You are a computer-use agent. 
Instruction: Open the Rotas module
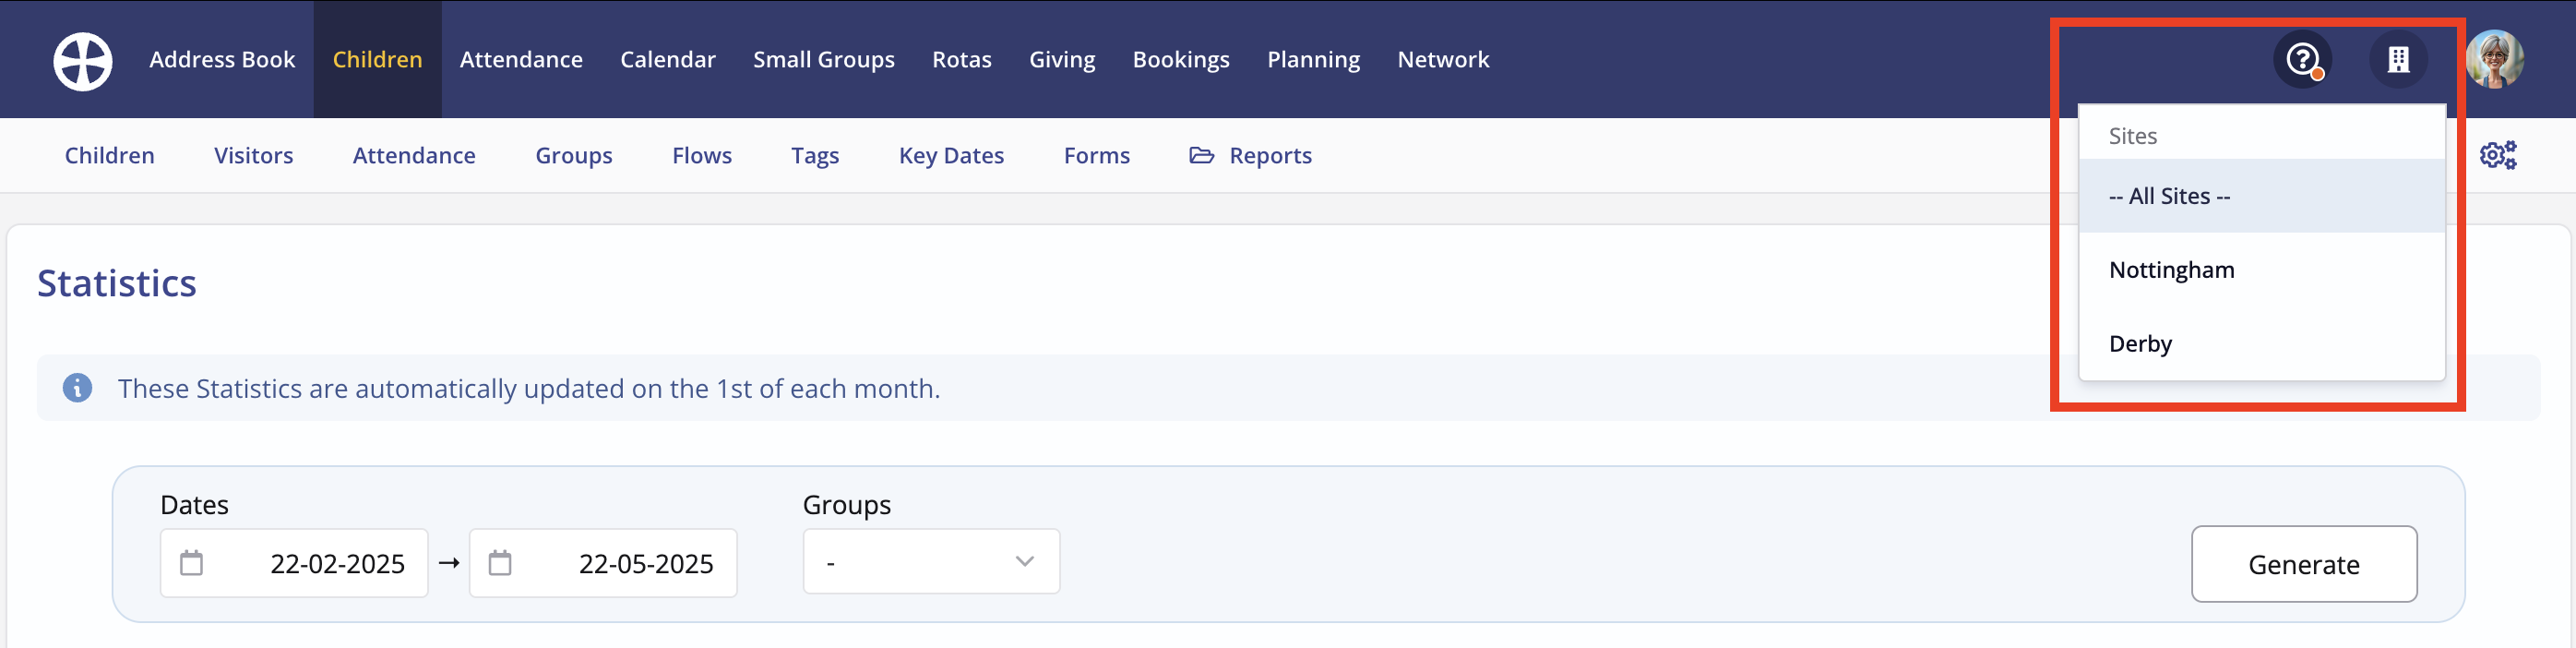pyautogui.click(x=962, y=60)
